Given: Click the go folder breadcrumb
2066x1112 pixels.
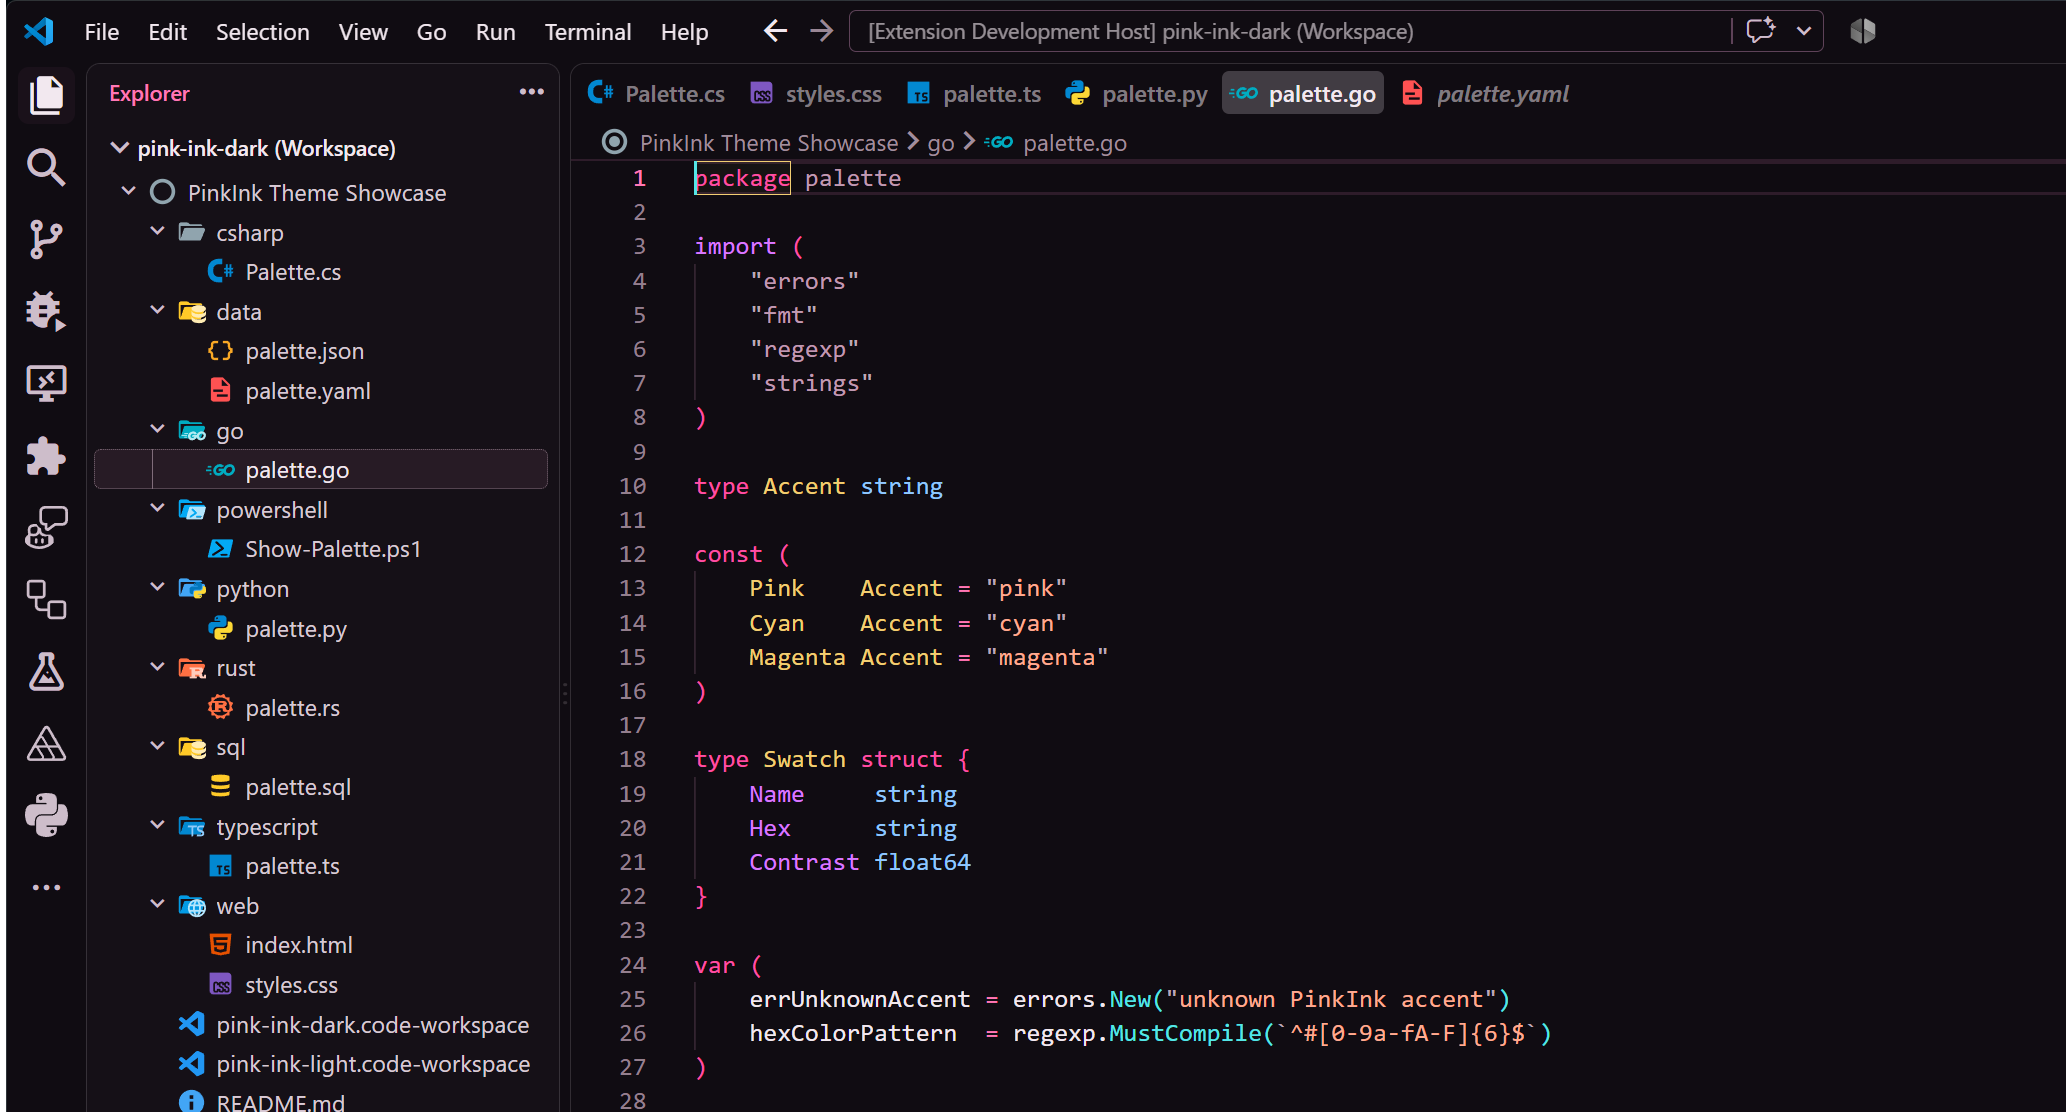Looking at the screenshot, I should (940, 143).
